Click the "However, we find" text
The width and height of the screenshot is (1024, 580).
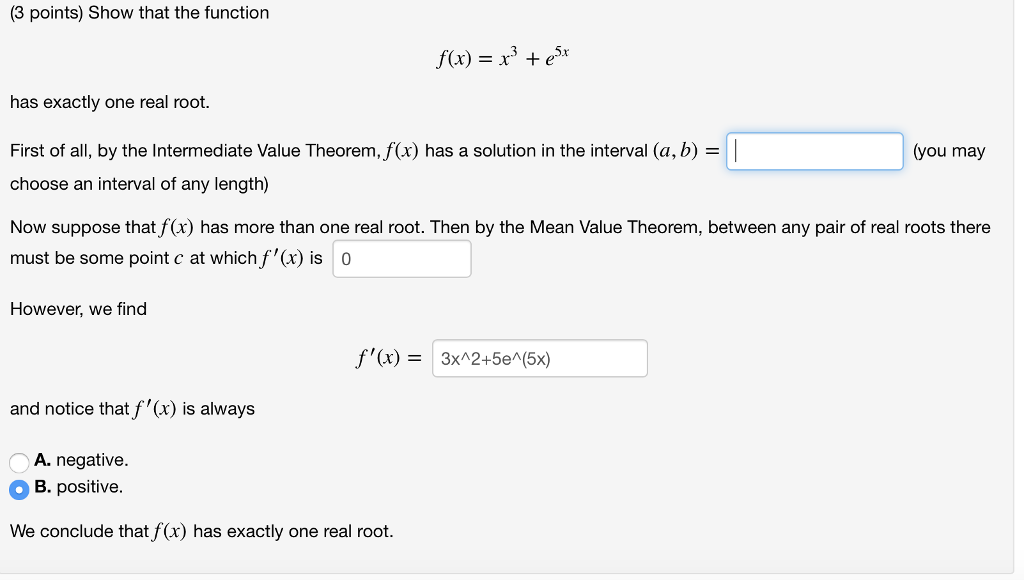coord(77,309)
